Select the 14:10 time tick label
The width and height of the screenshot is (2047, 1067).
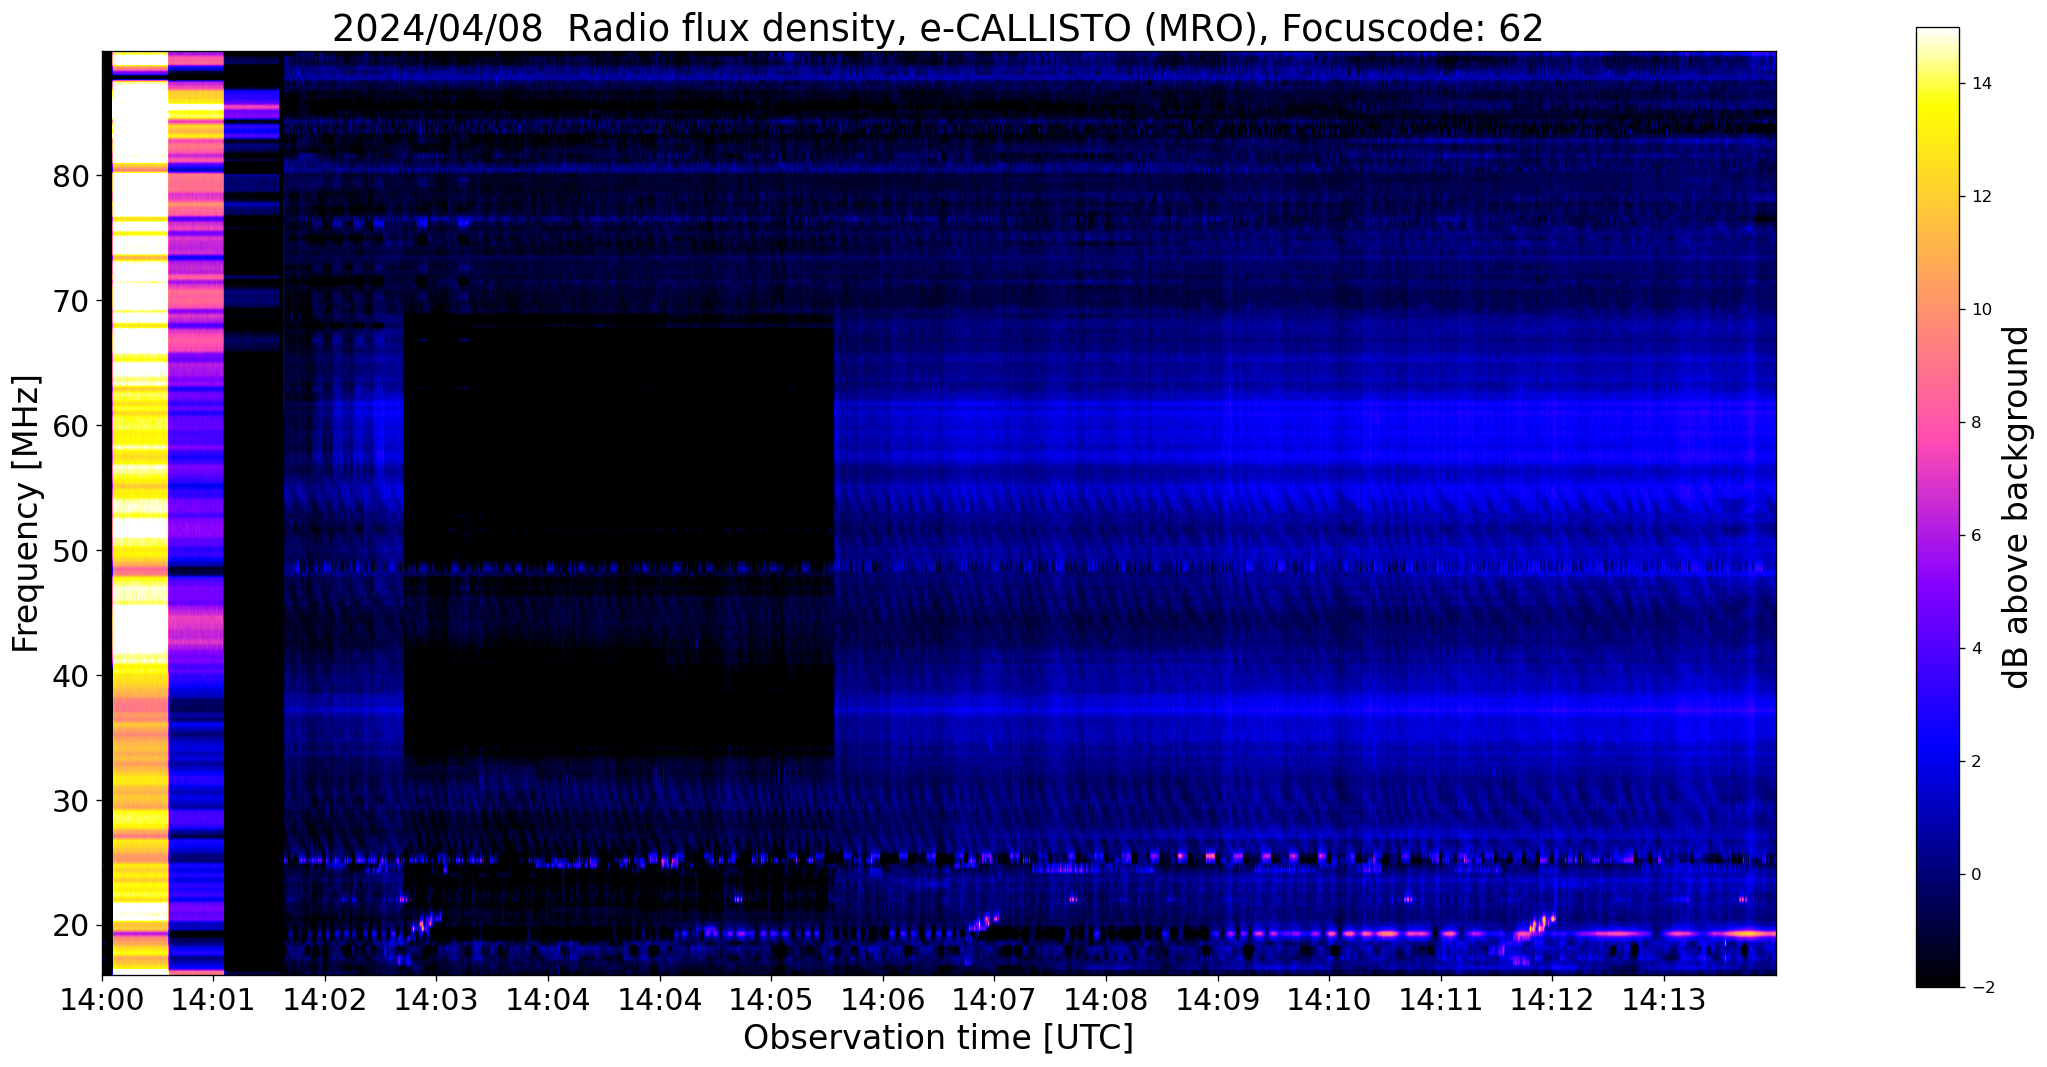point(1329,998)
